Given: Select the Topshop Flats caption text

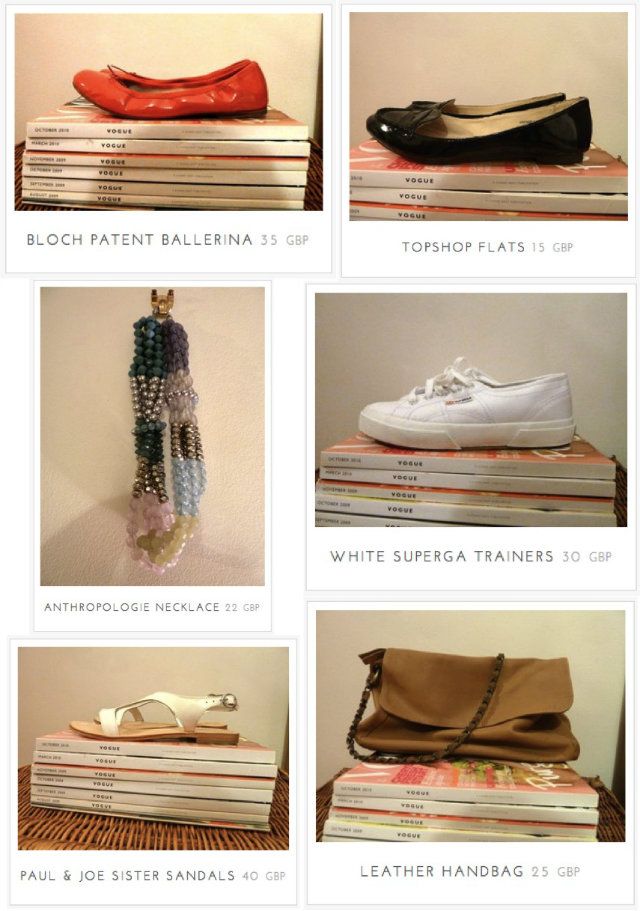Looking at the screenshot, I should [463, 247].
